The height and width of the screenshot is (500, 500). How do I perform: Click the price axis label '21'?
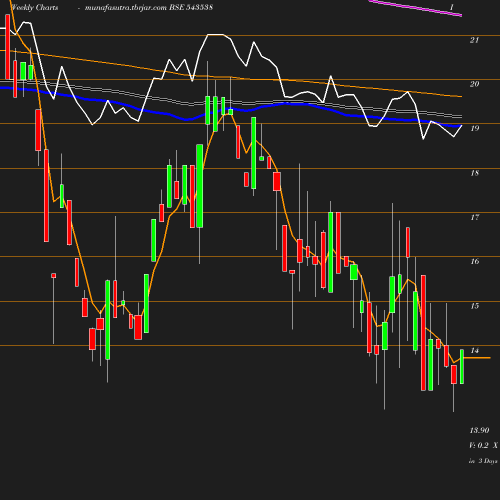[x=474, y=40]
